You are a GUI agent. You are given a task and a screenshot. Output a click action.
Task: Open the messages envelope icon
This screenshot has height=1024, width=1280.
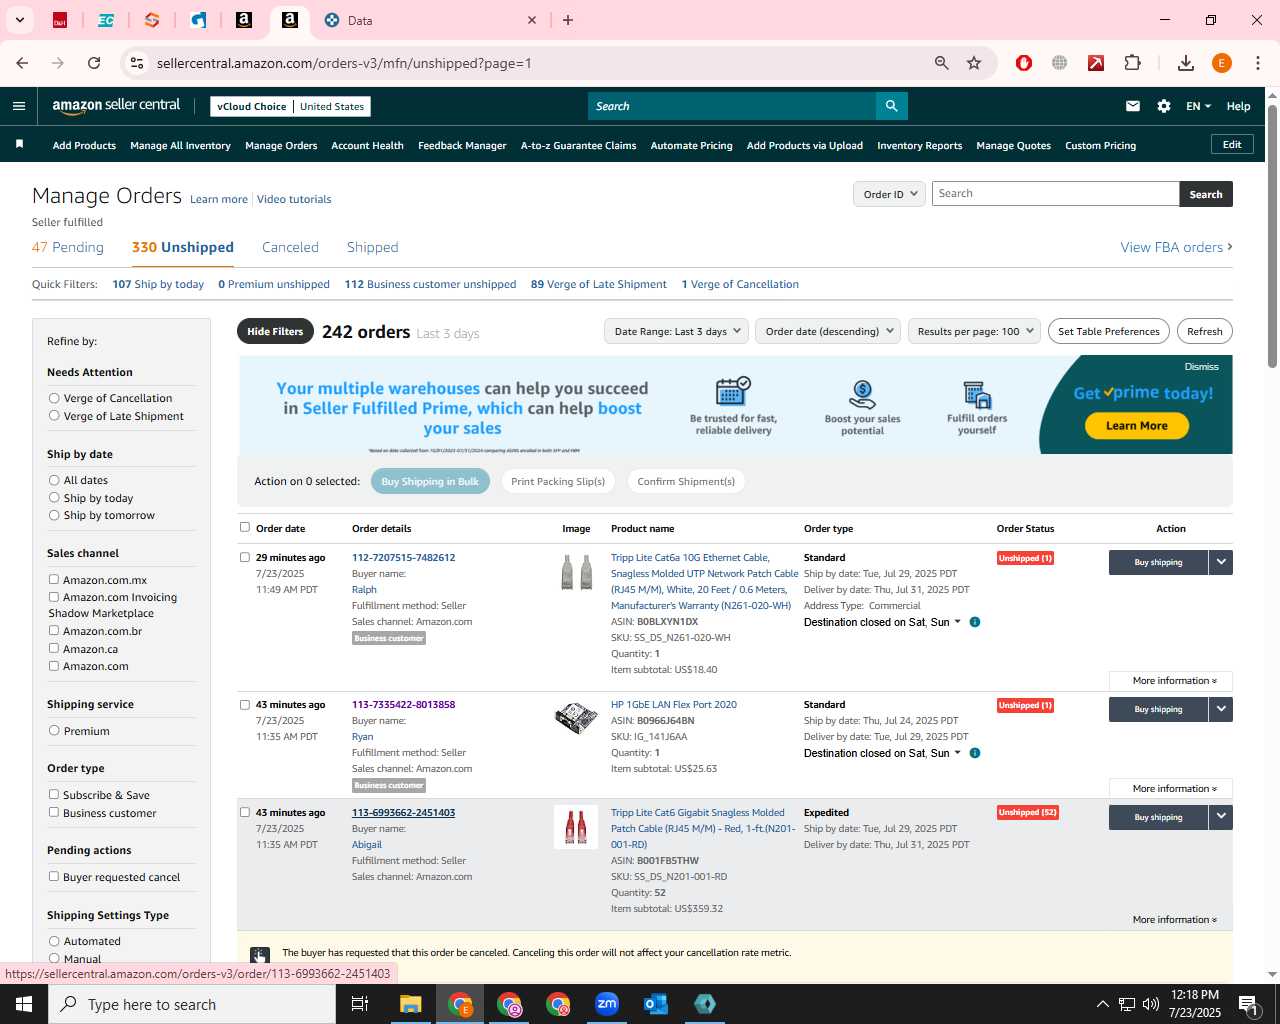point(1133,106)
